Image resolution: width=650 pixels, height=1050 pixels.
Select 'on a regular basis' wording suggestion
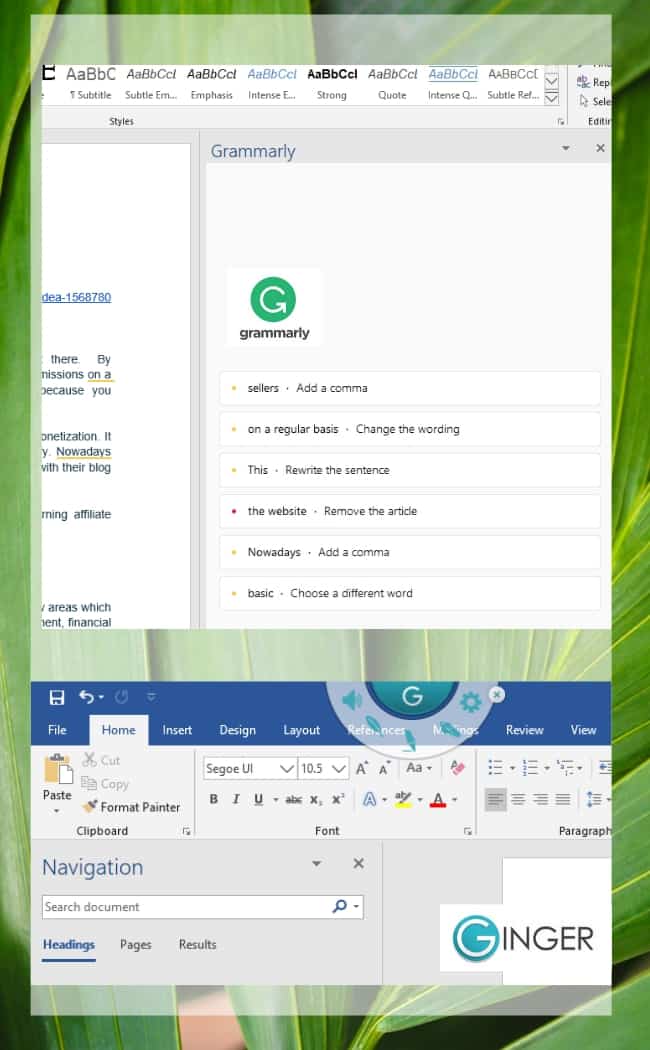410,429
